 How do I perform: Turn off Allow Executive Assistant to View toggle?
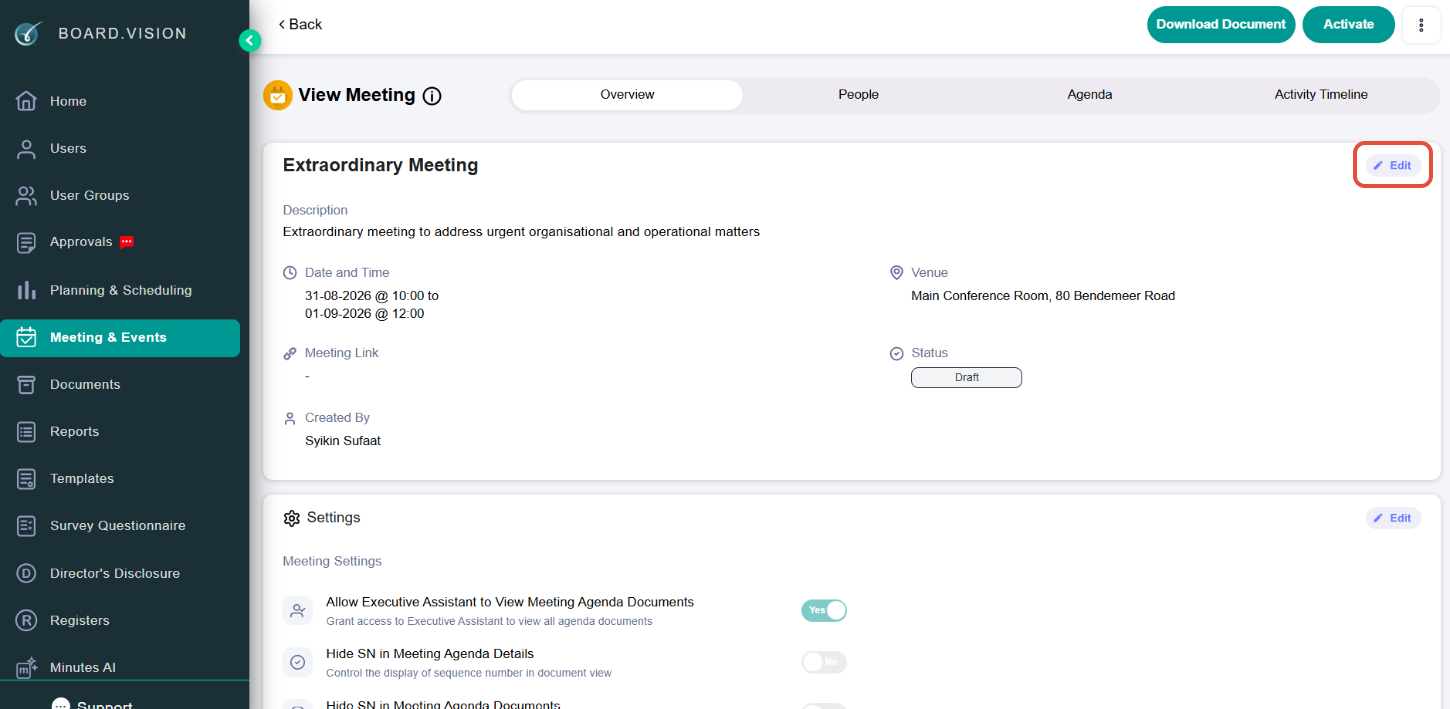pos(824,610)
